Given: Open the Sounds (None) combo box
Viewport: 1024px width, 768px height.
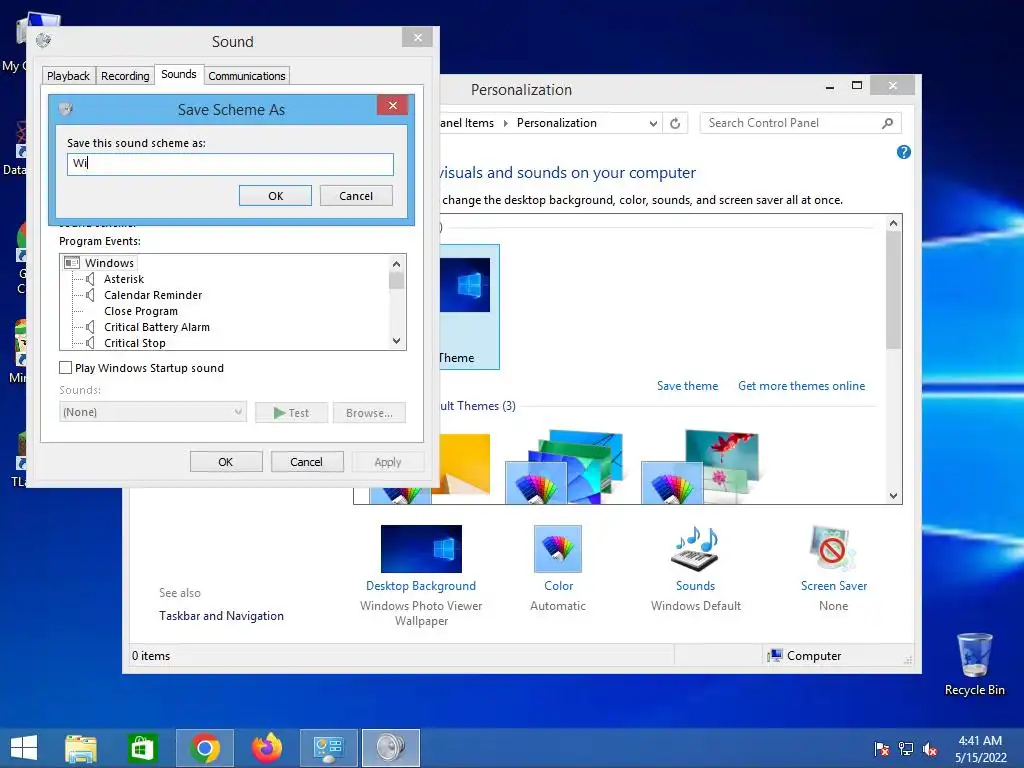Looking at the screenshot, I should tap(153, 412).
